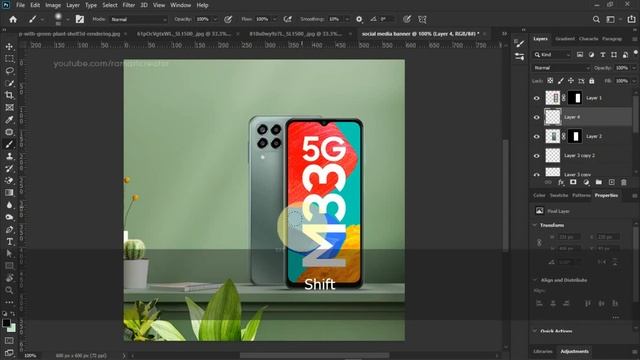Select the Frame tool

click(x=9, y=107)
